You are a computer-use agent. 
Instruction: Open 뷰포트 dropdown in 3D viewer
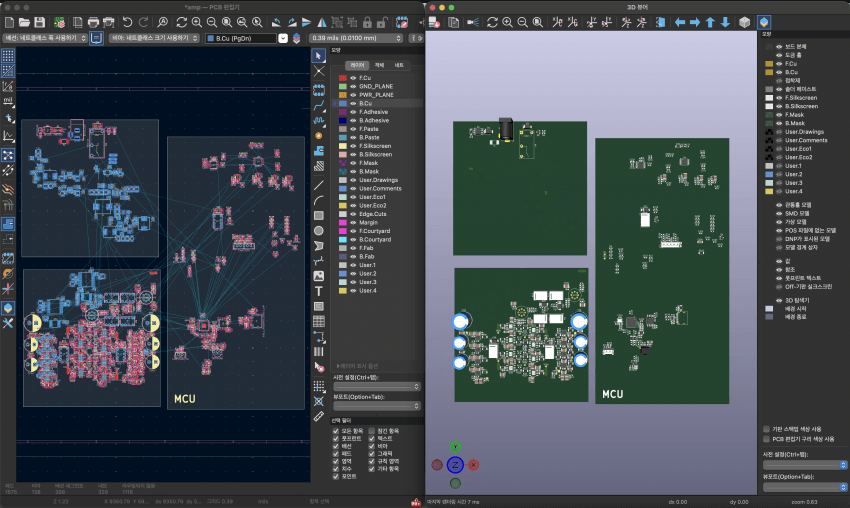[x=805, y=487]
